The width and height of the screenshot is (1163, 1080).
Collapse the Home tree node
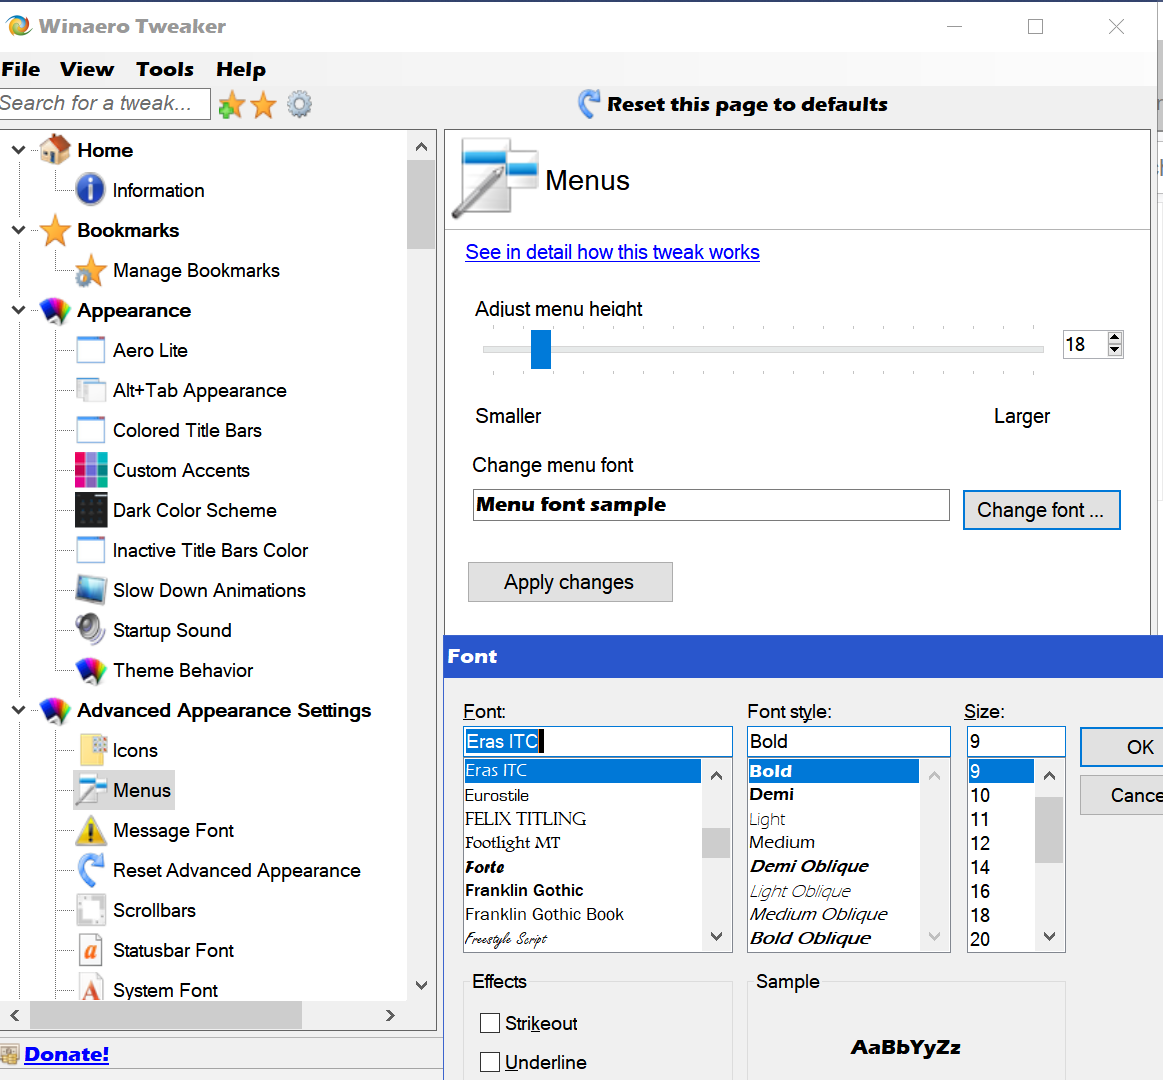point(19,150)
